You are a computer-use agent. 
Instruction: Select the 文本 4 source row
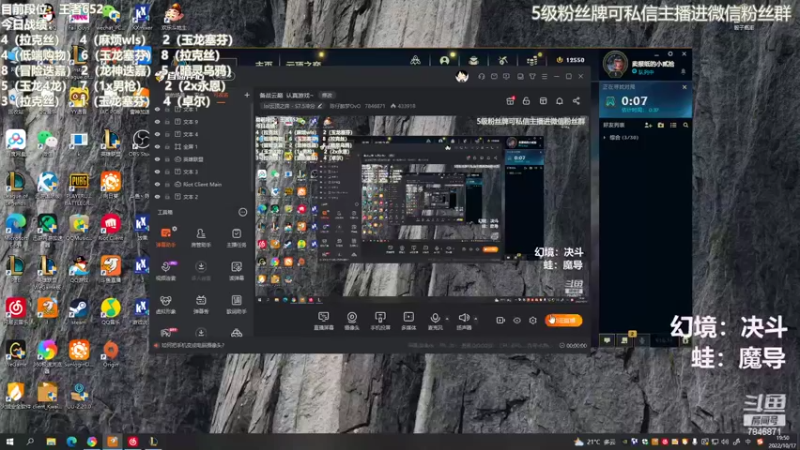(x=202, y=134)
